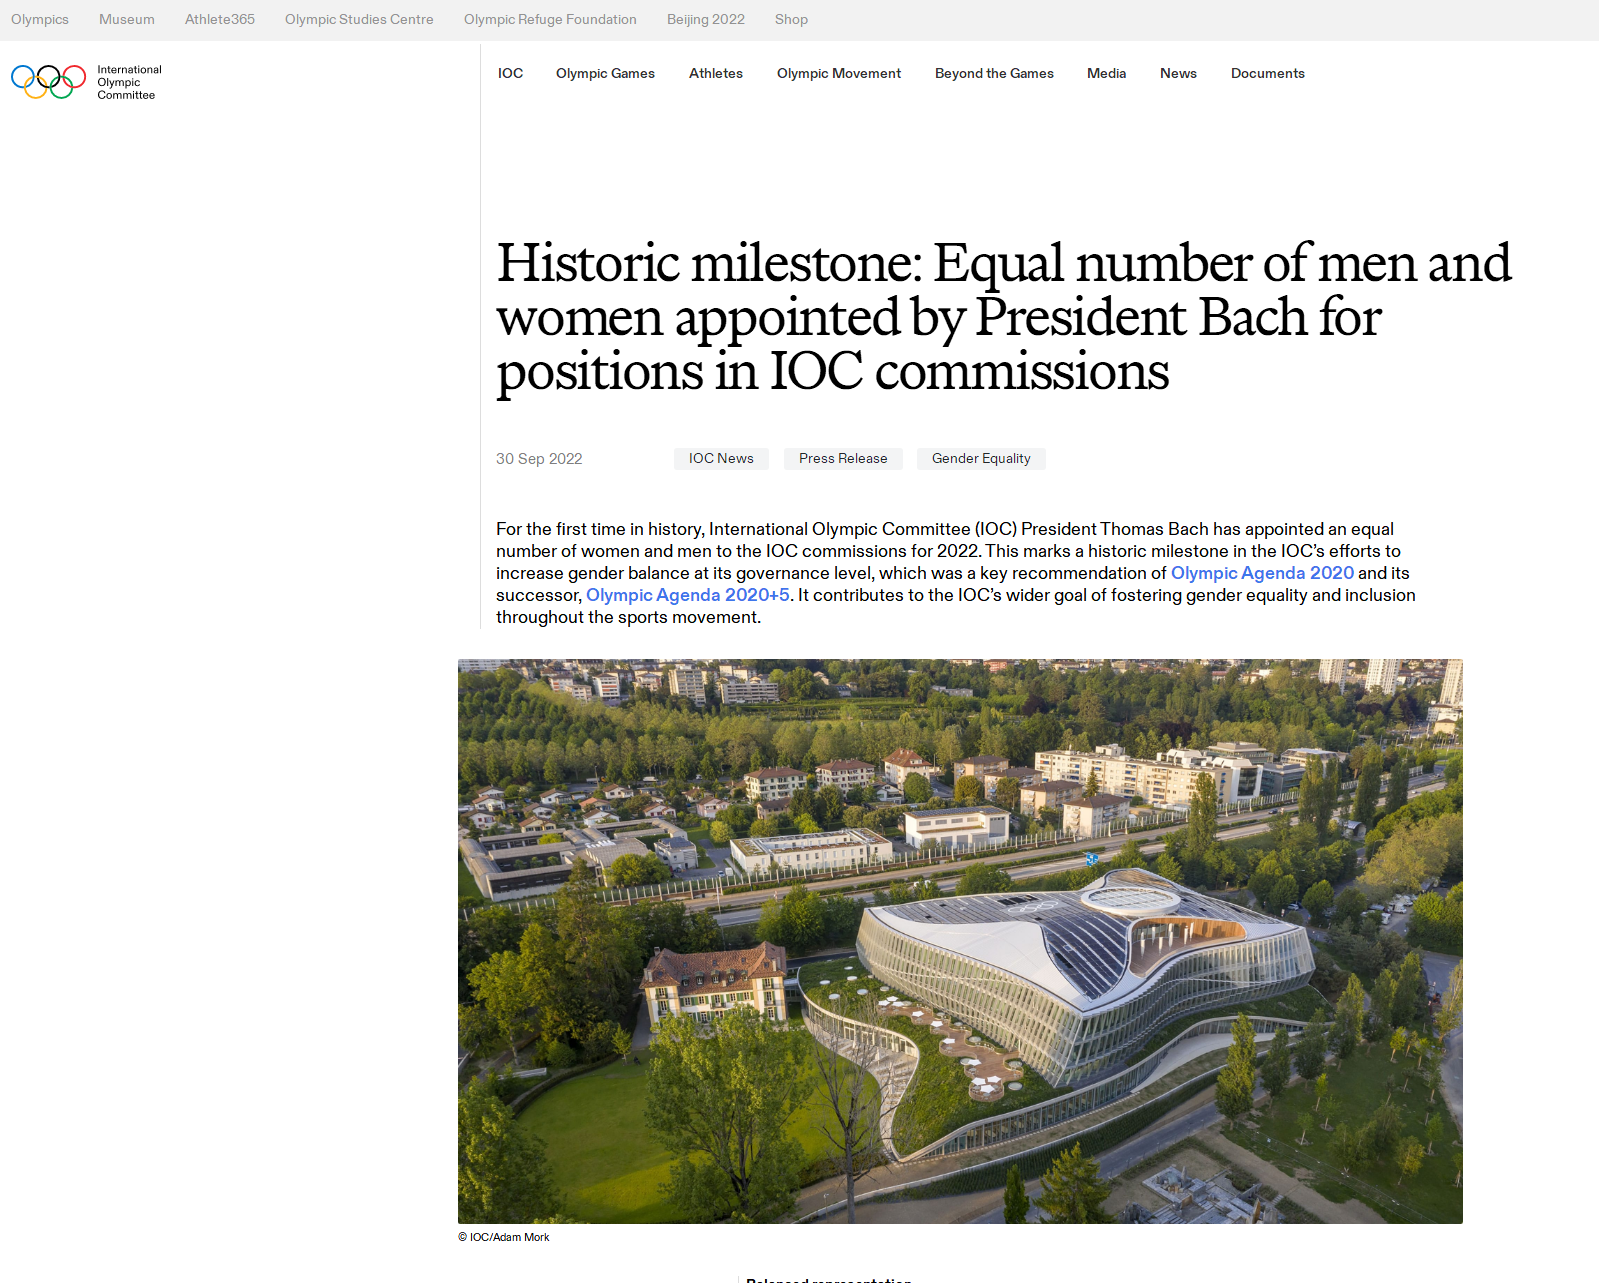Open the Olympic Movement menu
The height and width of the screenshot is (1283, 1599).
click(x=839, y=73)
